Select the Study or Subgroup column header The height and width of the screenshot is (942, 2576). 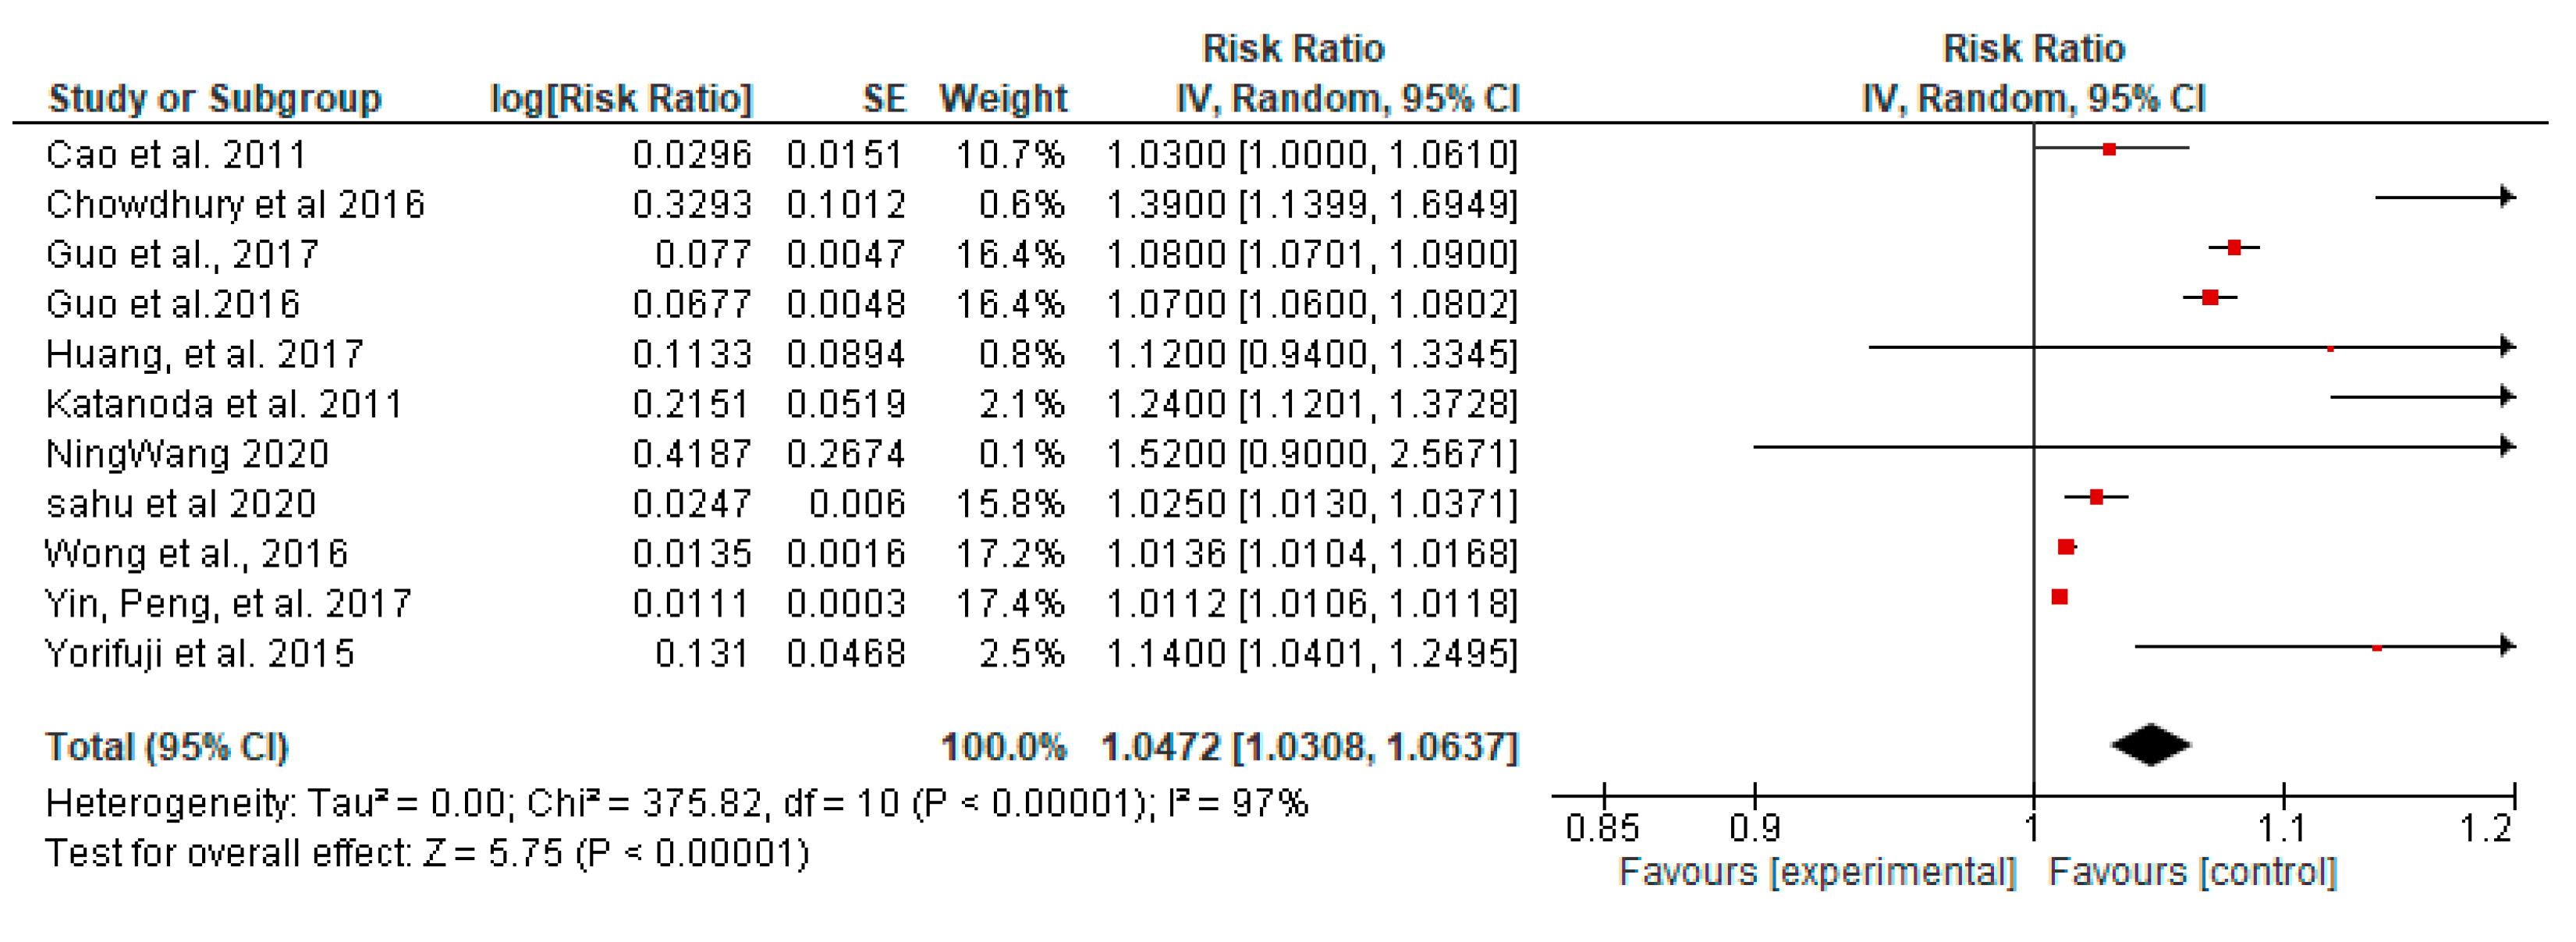(x=215, y=98)
